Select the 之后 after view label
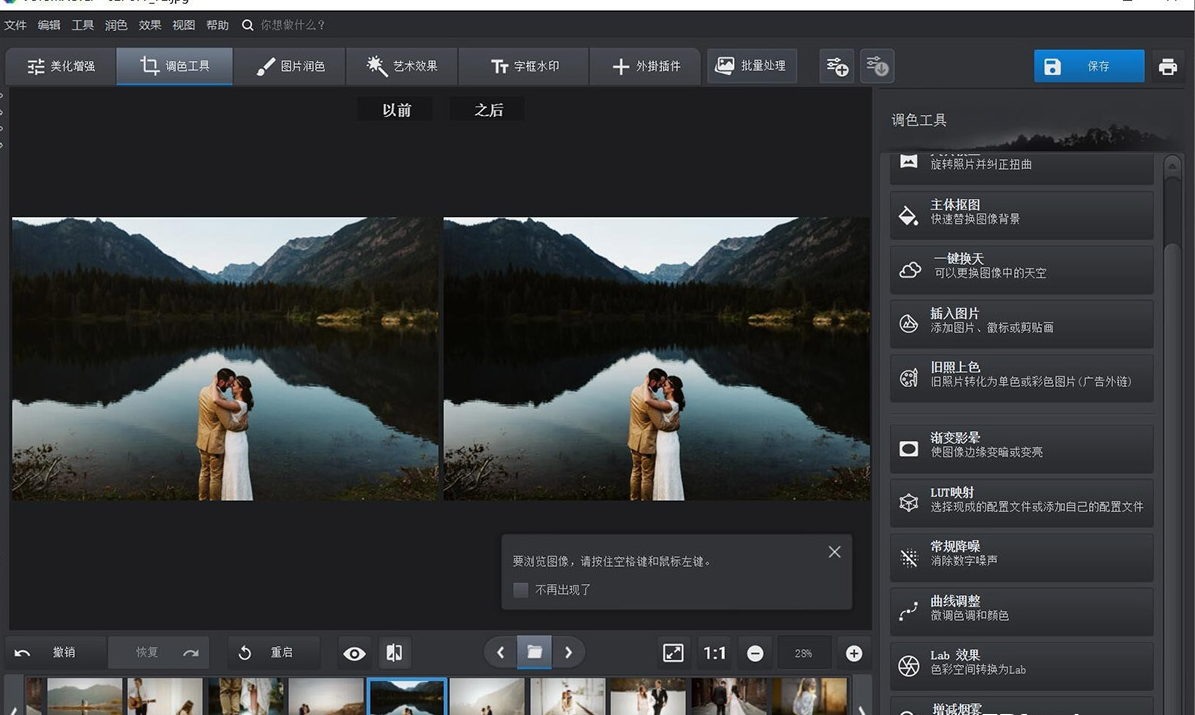The image size is (1195, 715). (x=488, y=110)
